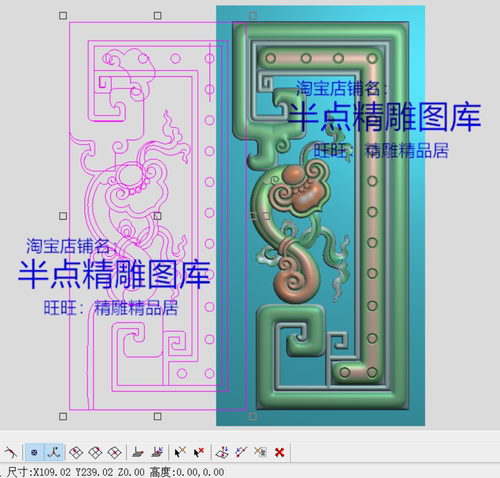This screenshot has height=478, width=500.
Task: Select the cursor with small red X icon
Action: (199, 452)
